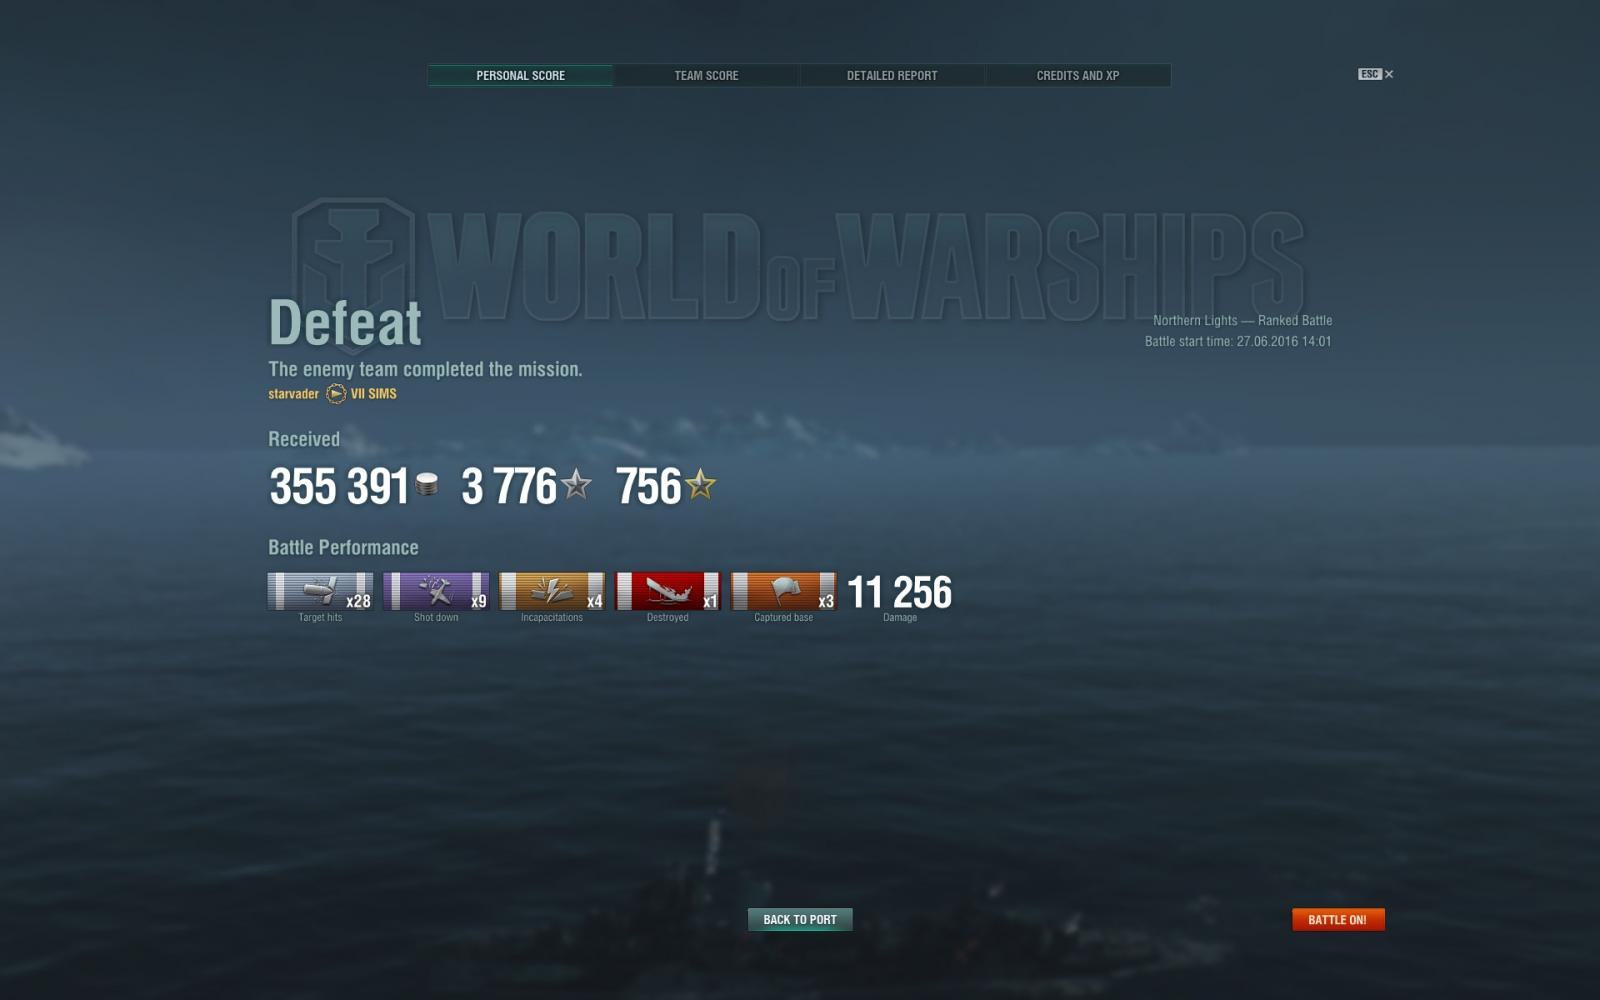
Task: Switch to the Detailed Report tab
Action: [892, 75]
